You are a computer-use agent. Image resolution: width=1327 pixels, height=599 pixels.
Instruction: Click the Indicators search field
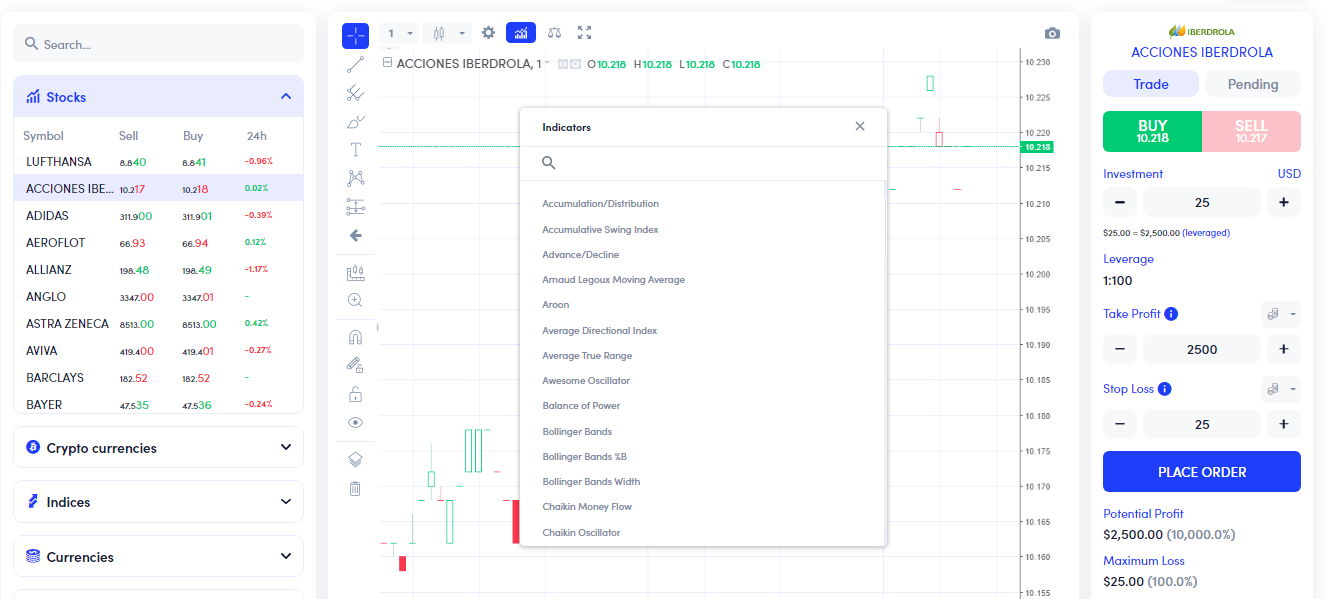[703, 162]
